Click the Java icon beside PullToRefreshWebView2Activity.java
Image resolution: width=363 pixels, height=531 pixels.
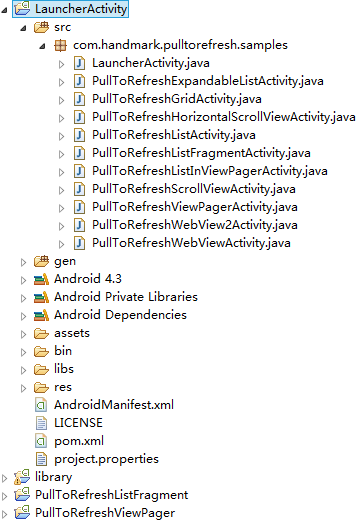[80, 225]
